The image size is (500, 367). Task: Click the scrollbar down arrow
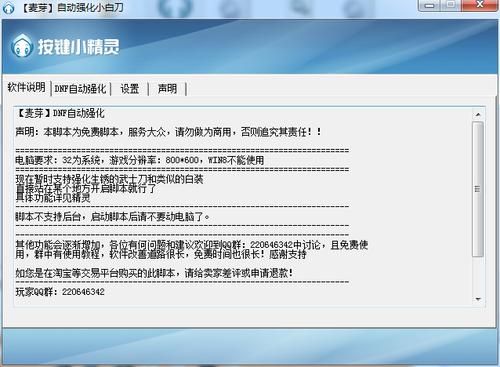478,299
